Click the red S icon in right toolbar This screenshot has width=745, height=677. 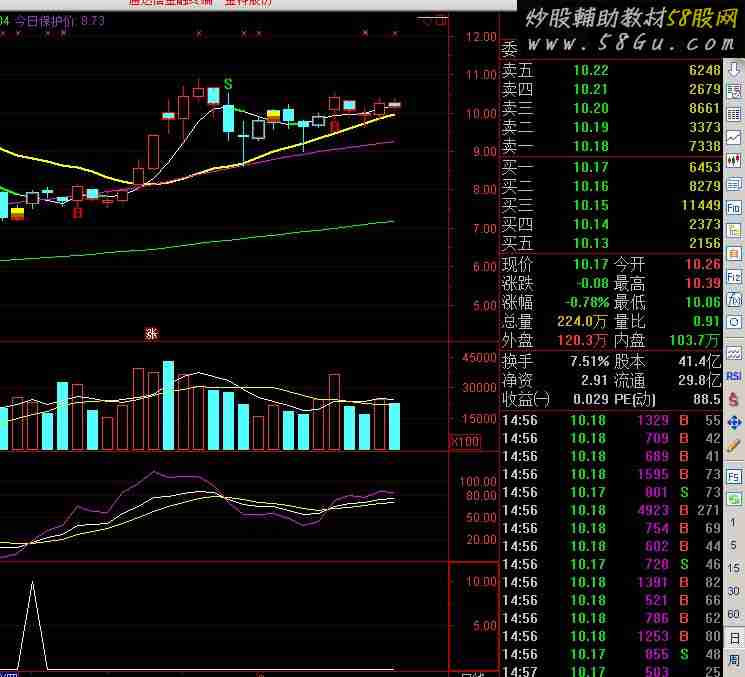coord(734,400)
